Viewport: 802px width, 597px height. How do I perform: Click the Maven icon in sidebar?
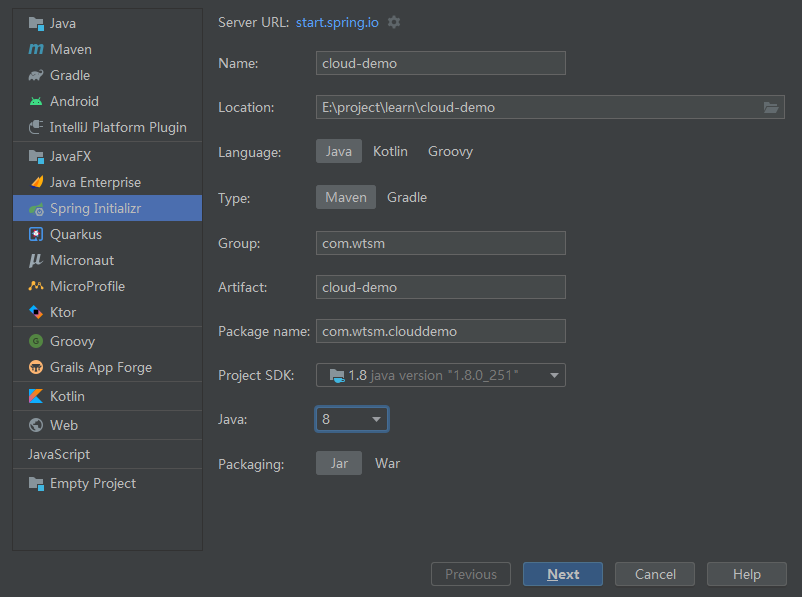pos(36,49)
